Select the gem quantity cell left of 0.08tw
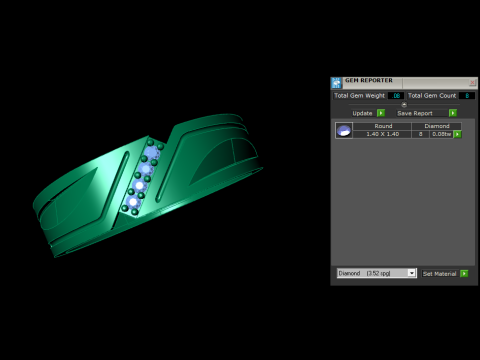480x360 pixels. tap(420, 134)
